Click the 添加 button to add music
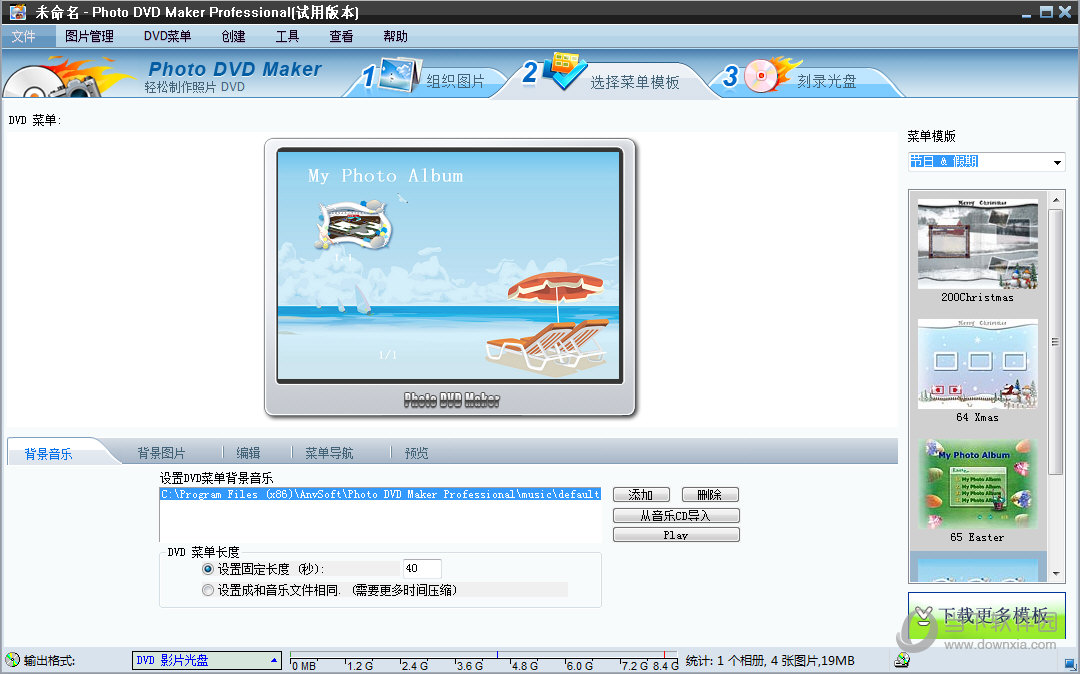This screenshot has width=1081, height=674. point(641,495)
